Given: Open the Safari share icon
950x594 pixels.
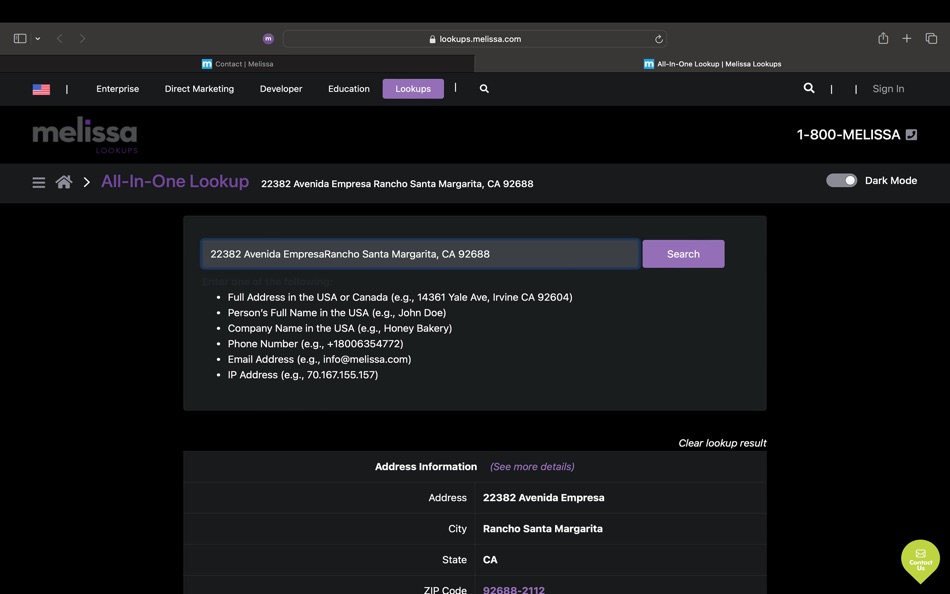Looking at the screenshot, I should pyautogui.click(x=883, y=38).
